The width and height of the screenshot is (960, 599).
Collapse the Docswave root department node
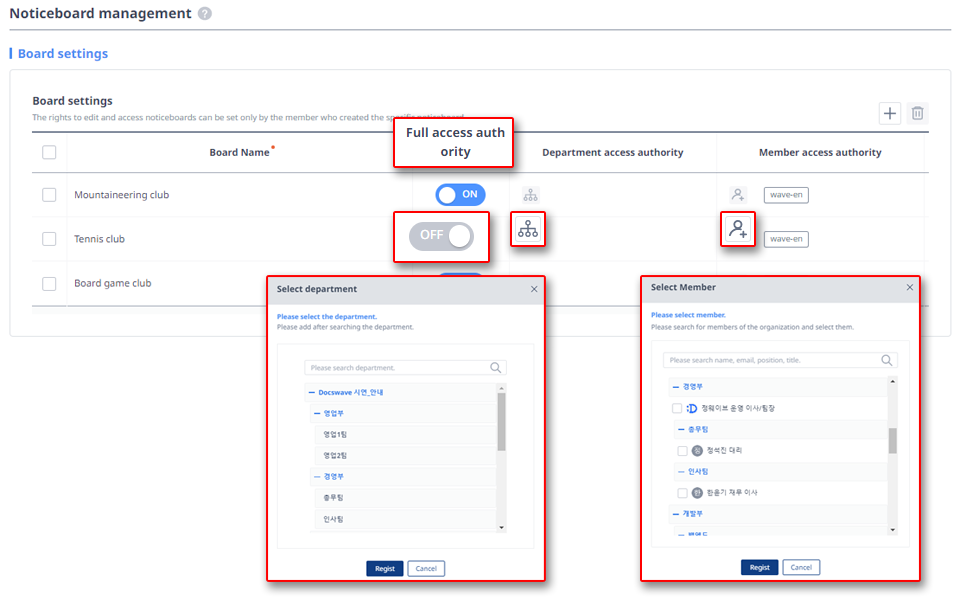point(312,393)
